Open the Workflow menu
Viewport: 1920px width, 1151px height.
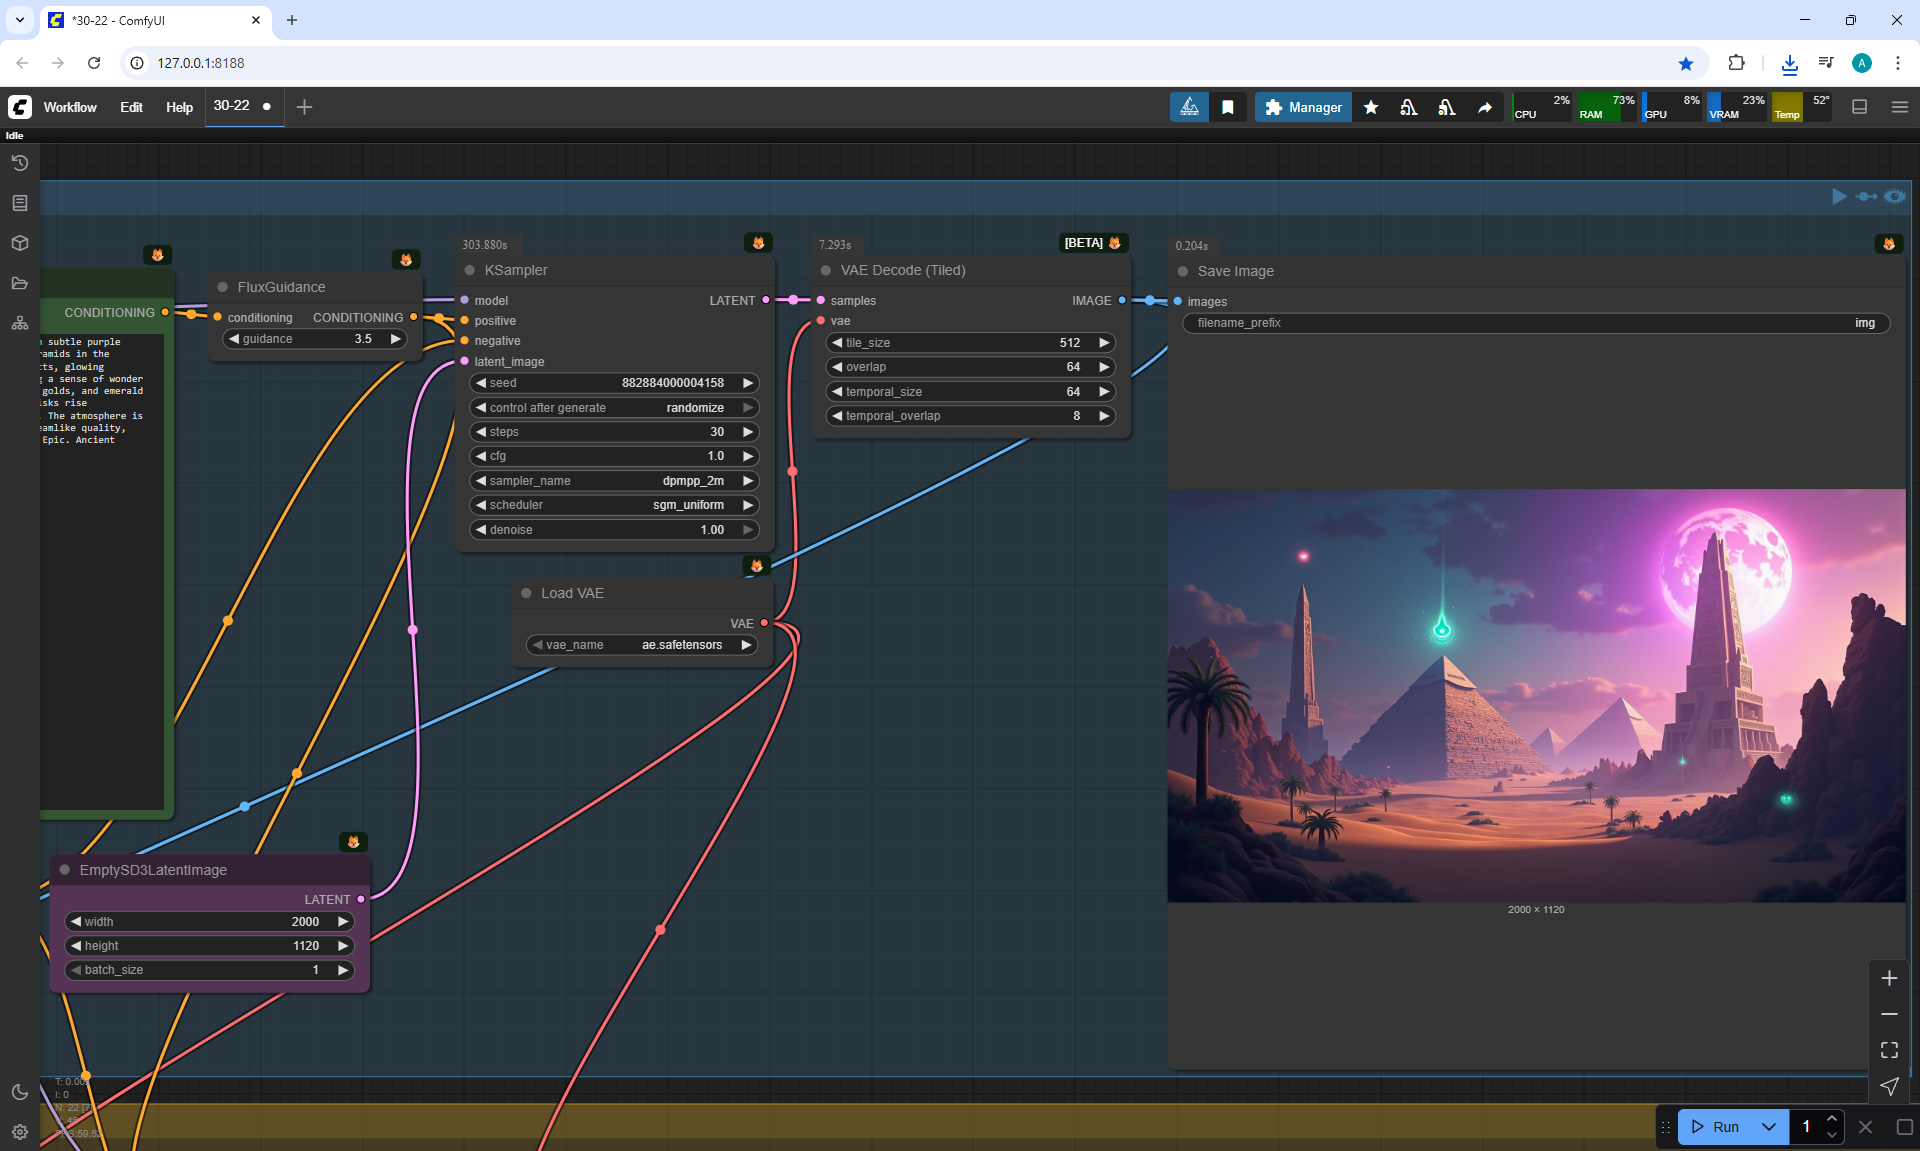point(70,107)
